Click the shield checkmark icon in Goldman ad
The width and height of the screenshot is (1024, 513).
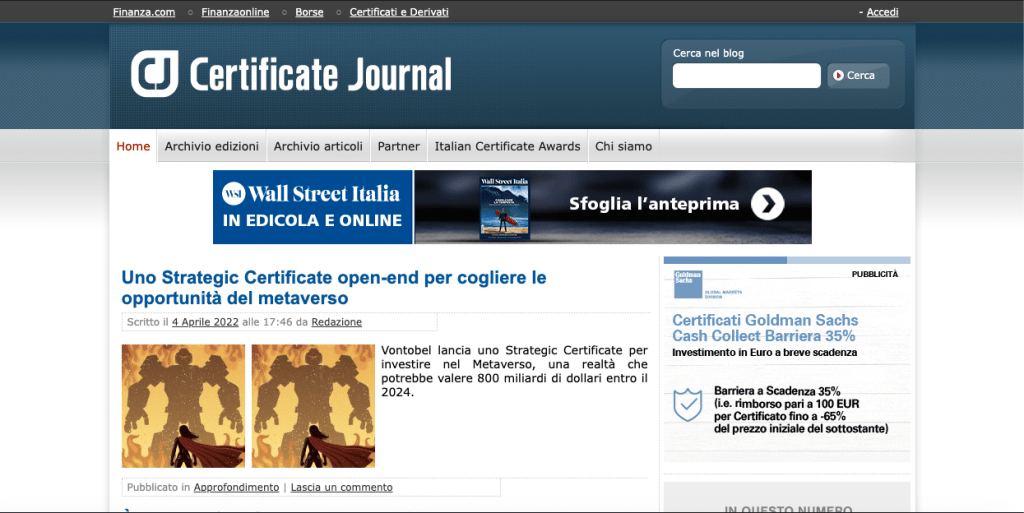click(x=688, y=405)
